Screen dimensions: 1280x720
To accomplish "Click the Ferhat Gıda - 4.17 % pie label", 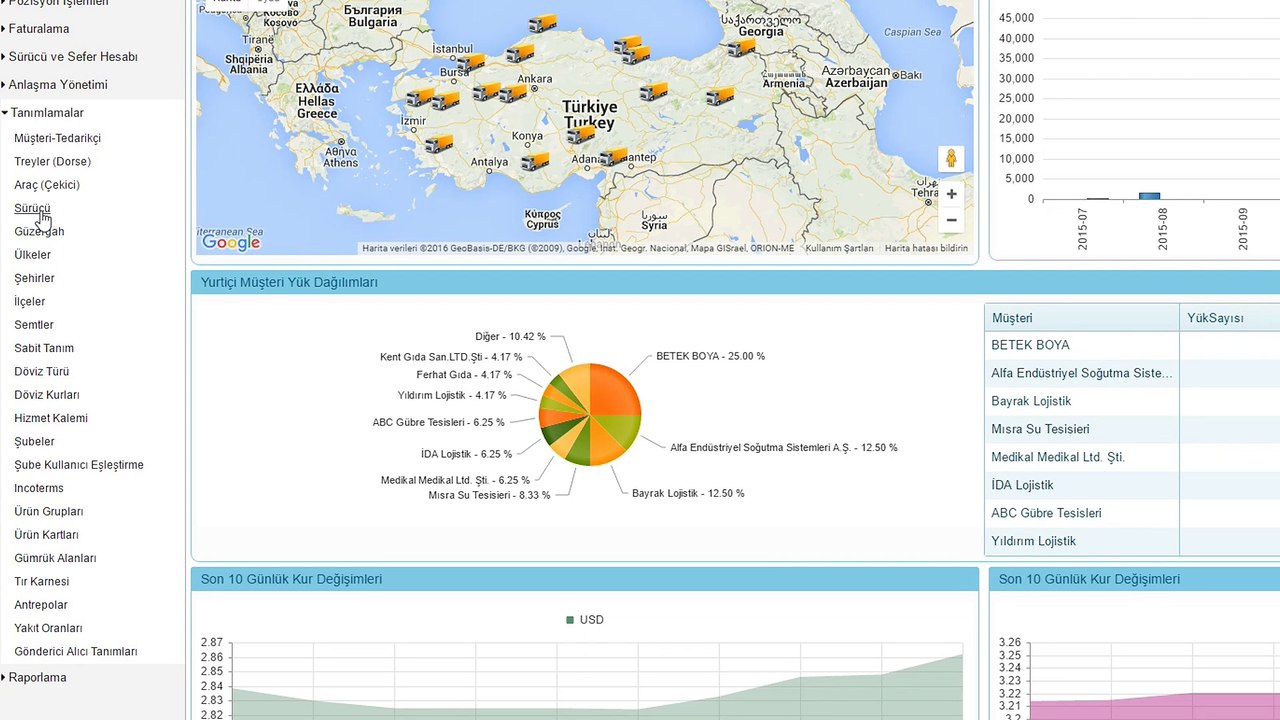I will (x=464, y=375).
